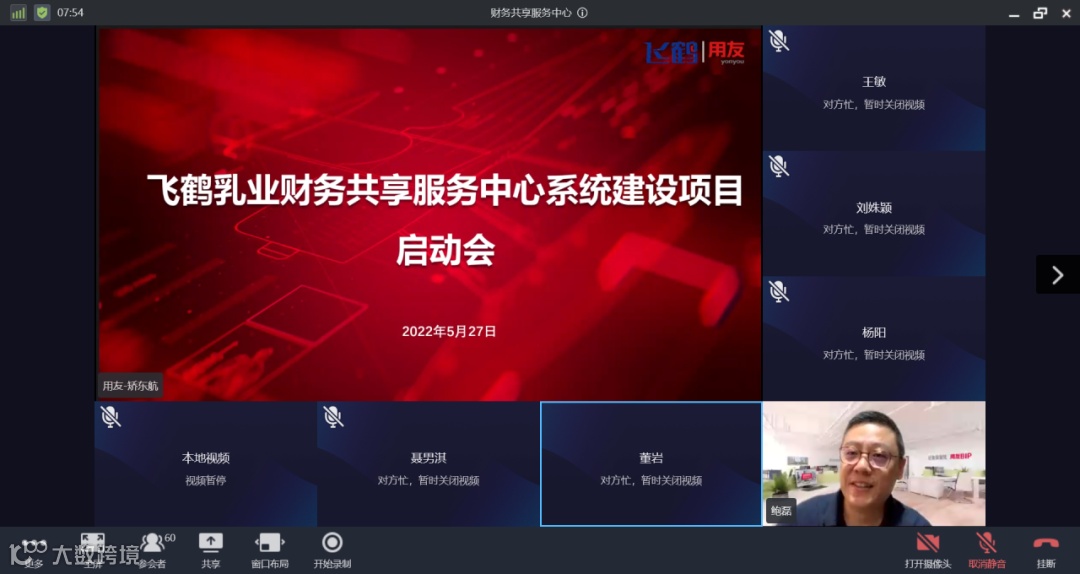1080x574 pixels.
Task: Show next page of participants with right arrow
Action: click(x=1057, y=275)
